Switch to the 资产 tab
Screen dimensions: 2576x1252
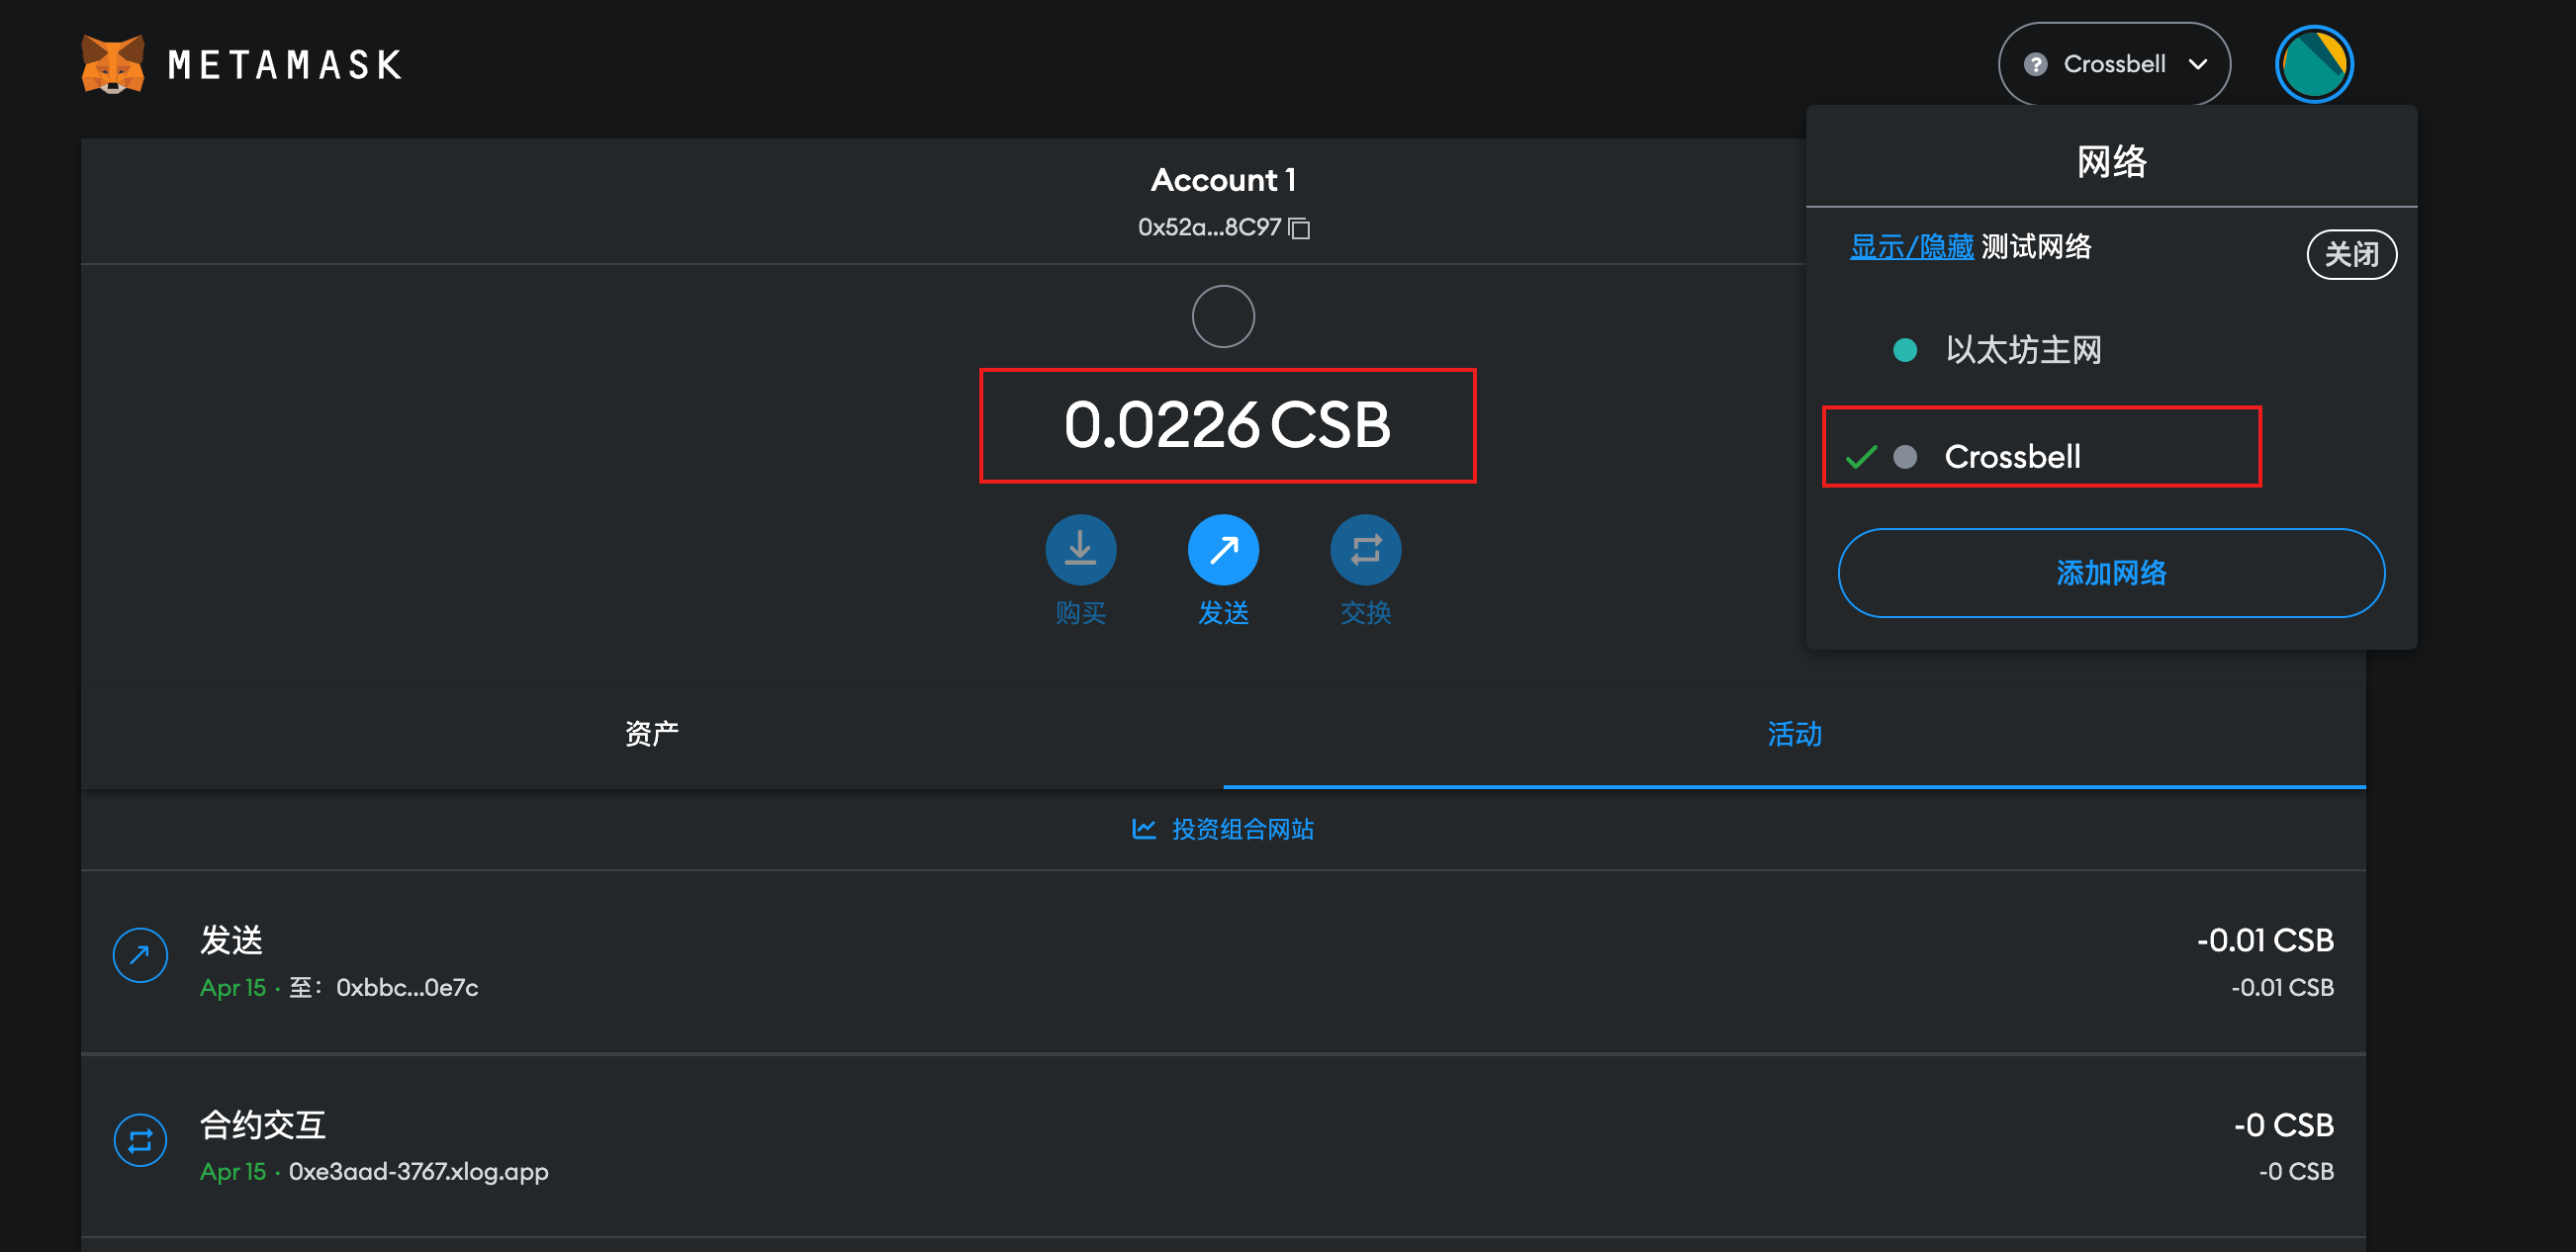(652, 734)
